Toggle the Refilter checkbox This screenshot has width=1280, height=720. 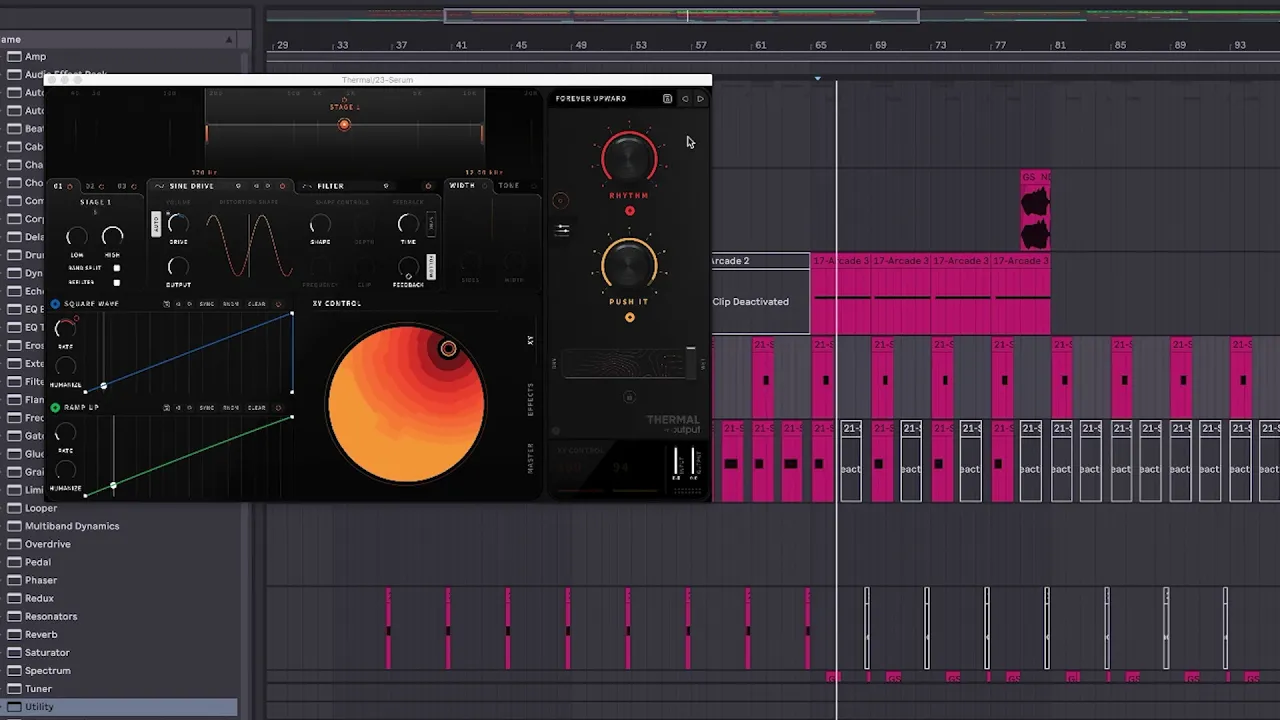click(x=116, y=283)
